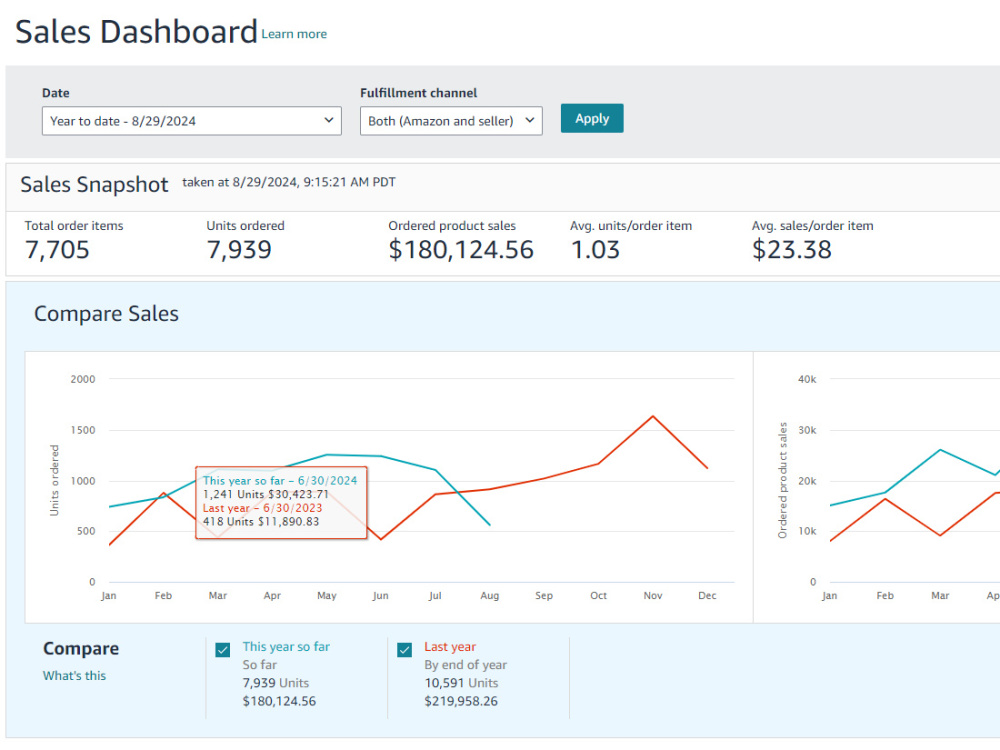
Task: Open the Date range dropdown
Action: [x=191, y=121]
